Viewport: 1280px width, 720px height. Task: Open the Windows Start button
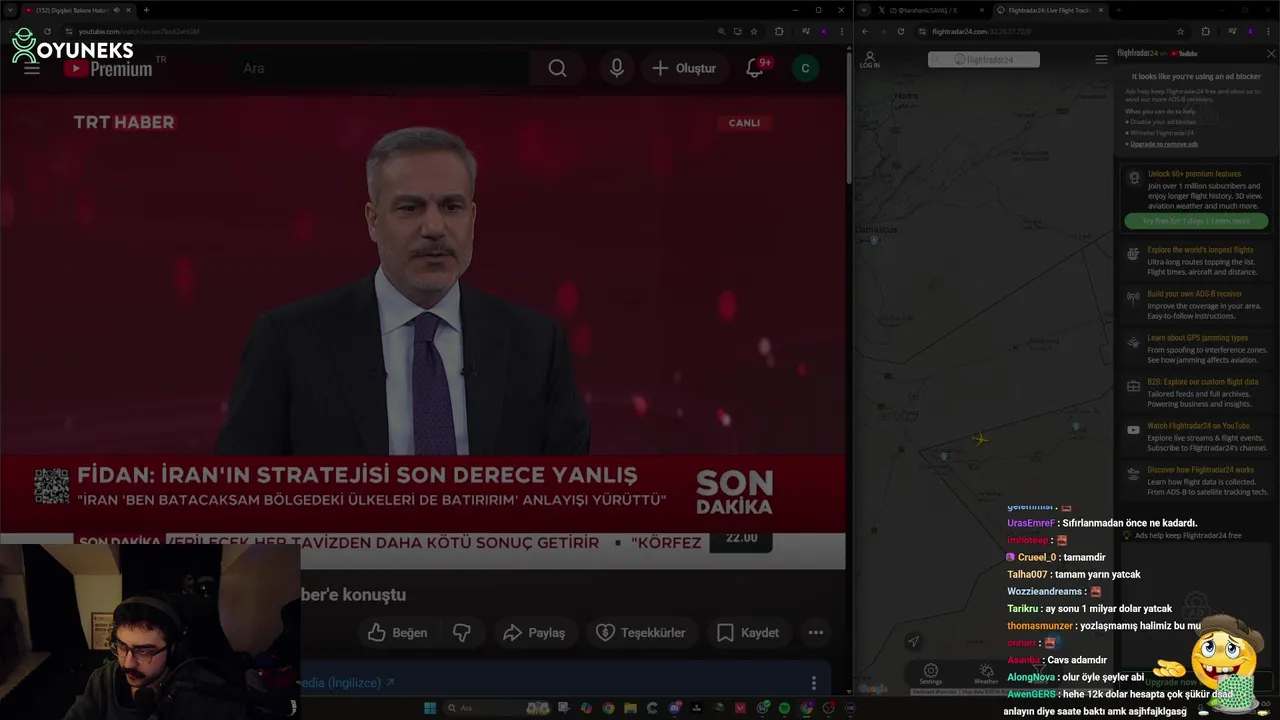pos(430,708)
